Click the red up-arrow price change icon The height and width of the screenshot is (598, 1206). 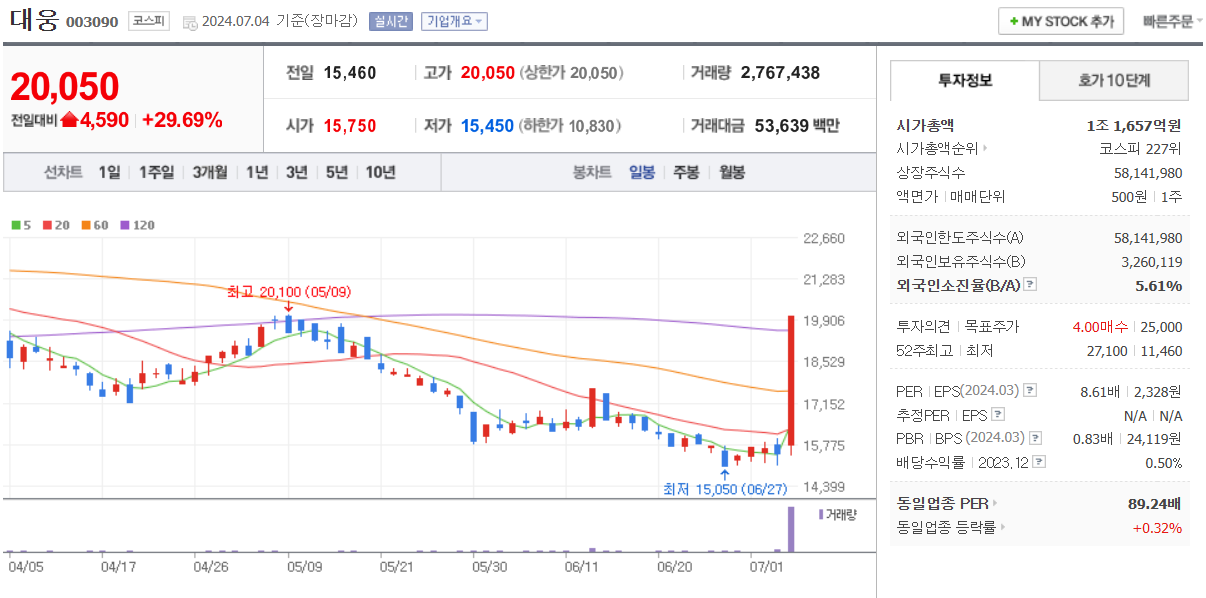(69, 120)
